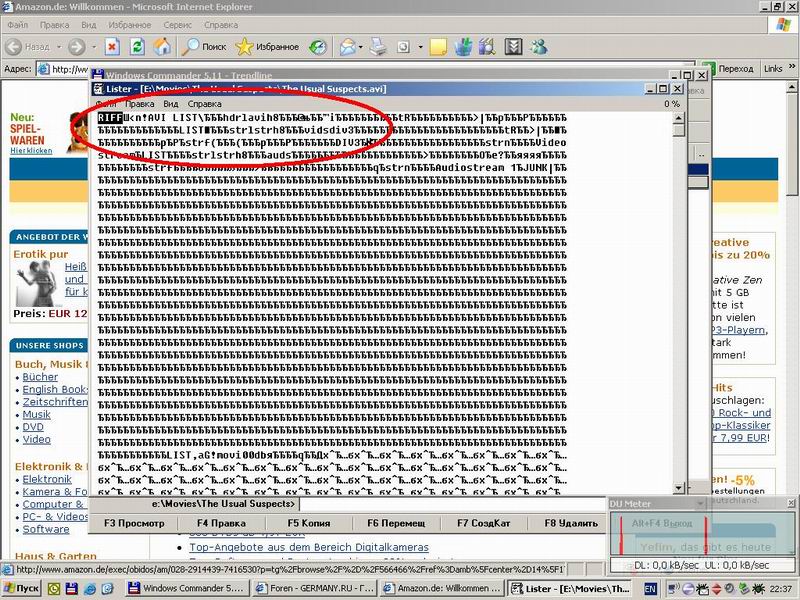Open the Вид menu in Lister window
The width and height of the screenshot is (800, 600).
[x=171, y=104]
